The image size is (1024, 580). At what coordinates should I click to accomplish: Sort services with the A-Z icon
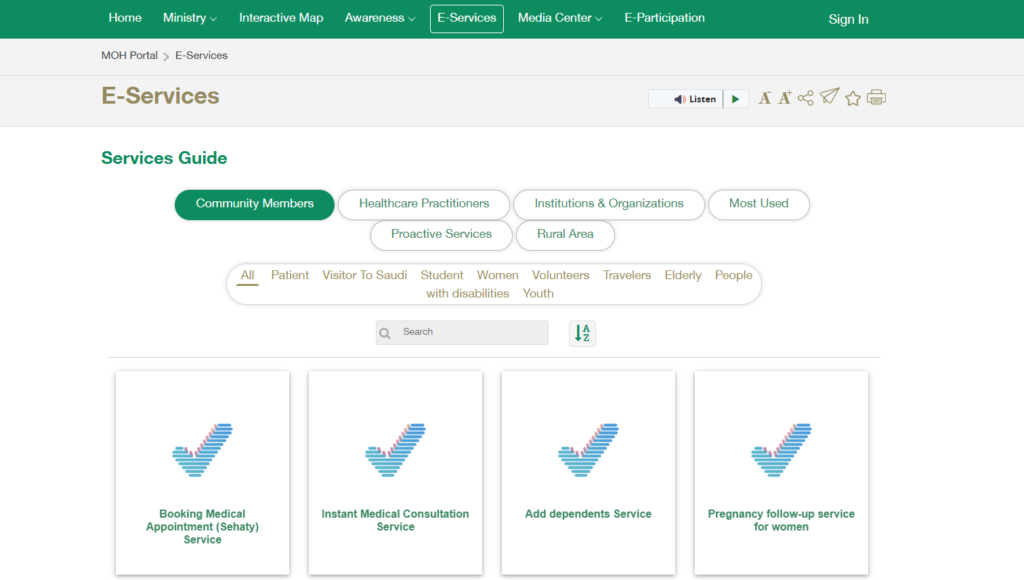582,333
